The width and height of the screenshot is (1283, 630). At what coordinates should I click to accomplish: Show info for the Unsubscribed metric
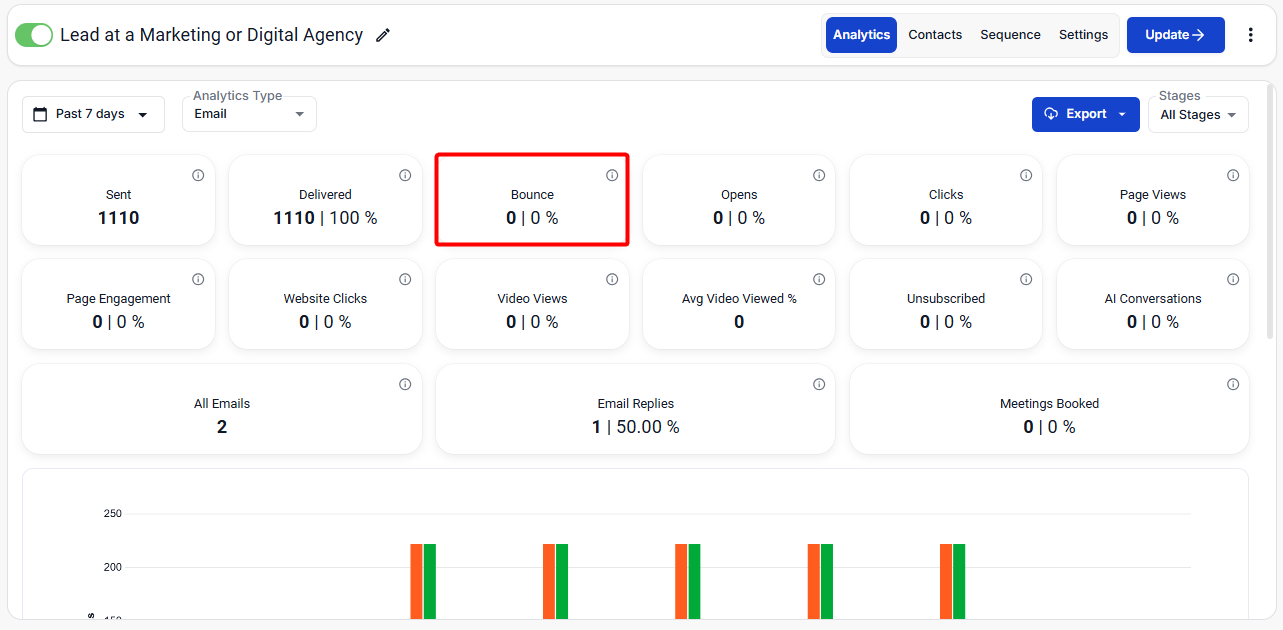[1026, 279]
